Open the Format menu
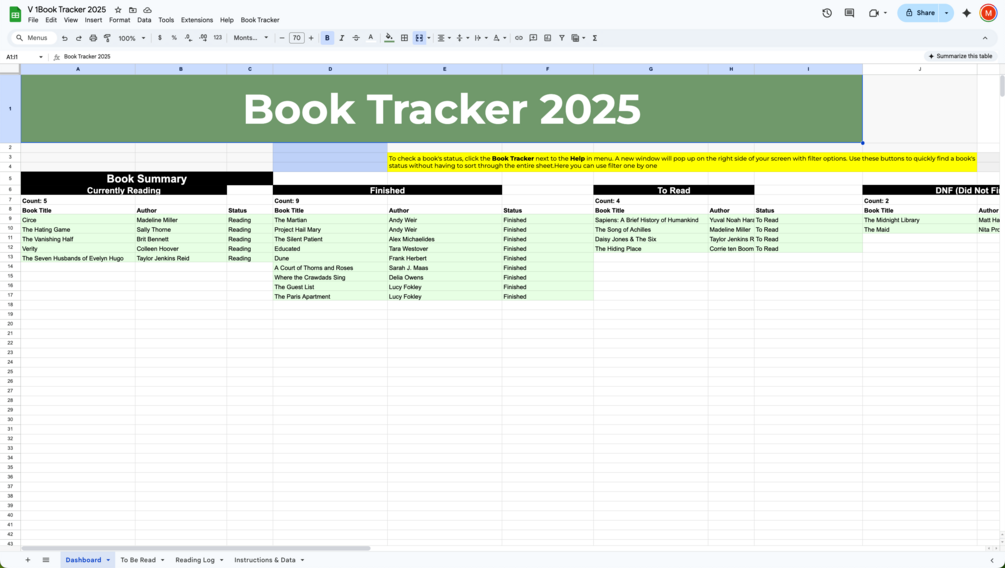Viewport: 1005px width, 568px height. tap(119, 21)
